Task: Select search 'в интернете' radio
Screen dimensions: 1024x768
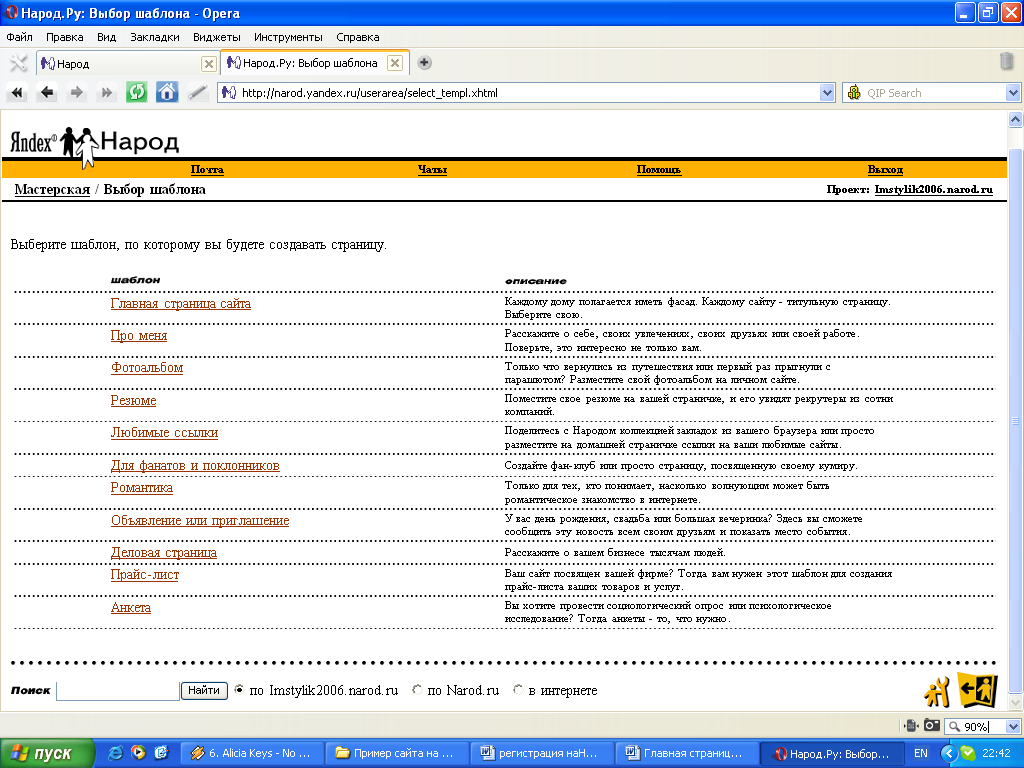Action: [x=519, y=690]
